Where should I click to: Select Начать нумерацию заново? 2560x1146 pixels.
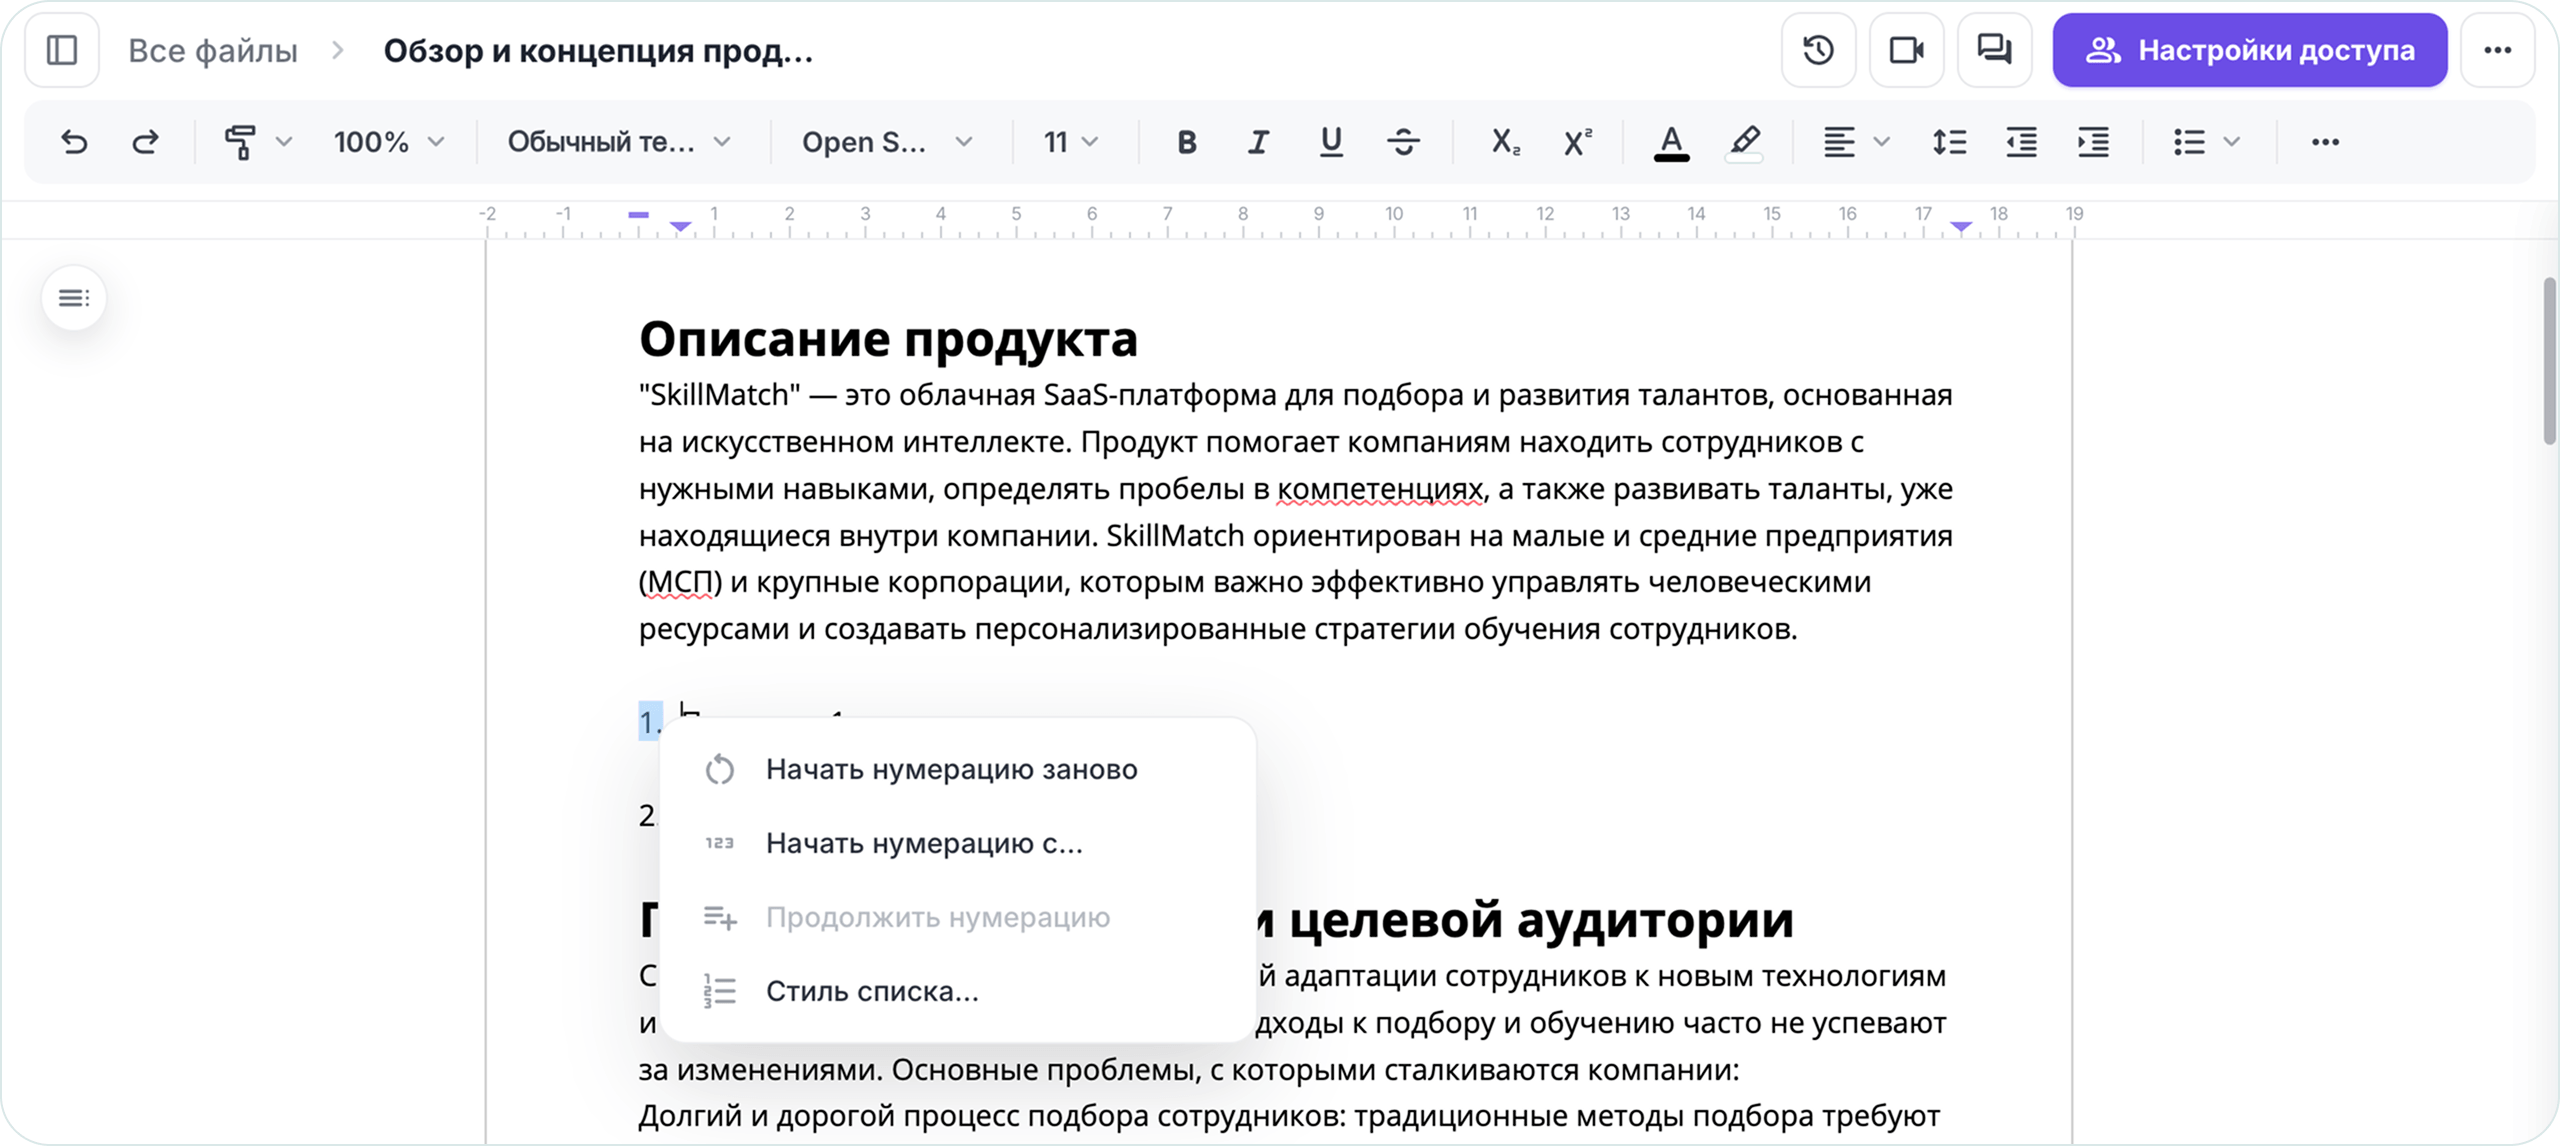950,769
